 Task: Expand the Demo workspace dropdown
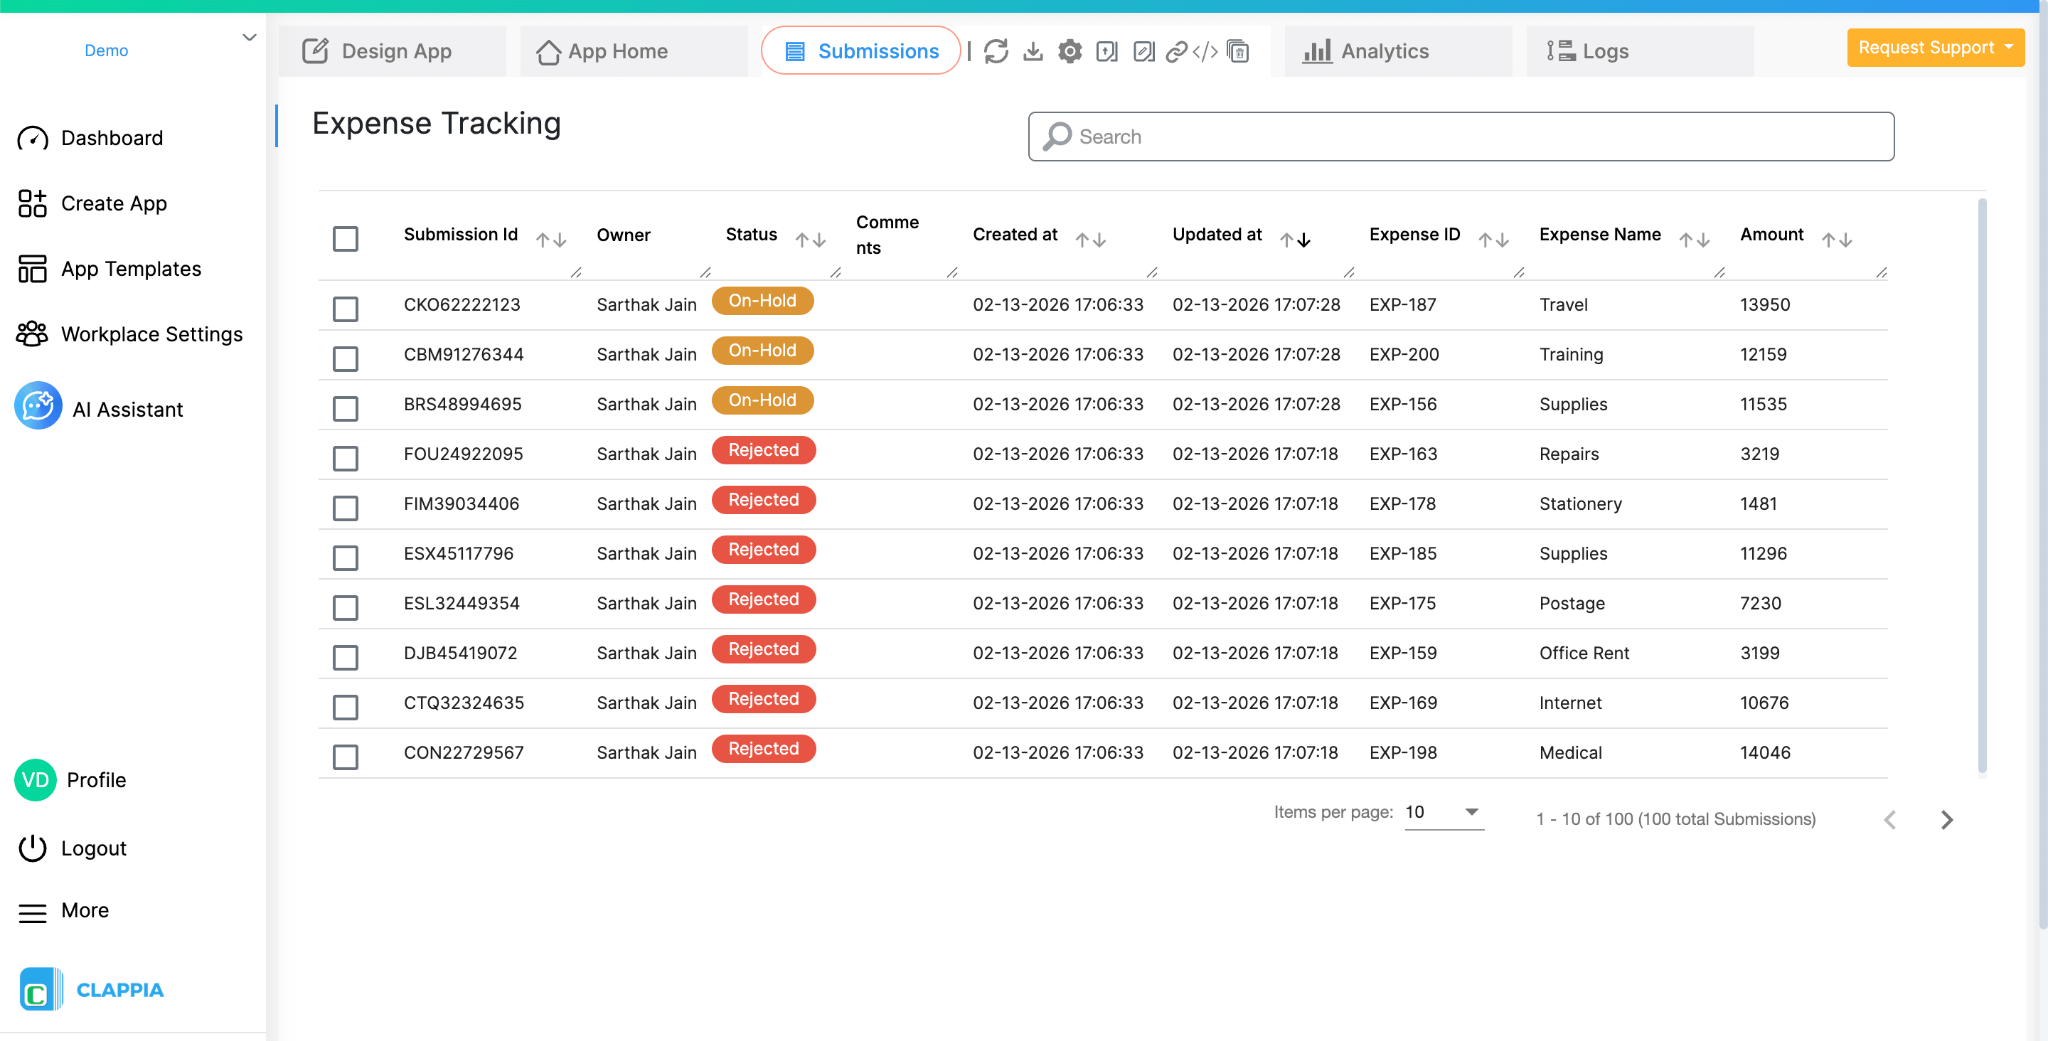pyautogui.click(x=248, y=37)
